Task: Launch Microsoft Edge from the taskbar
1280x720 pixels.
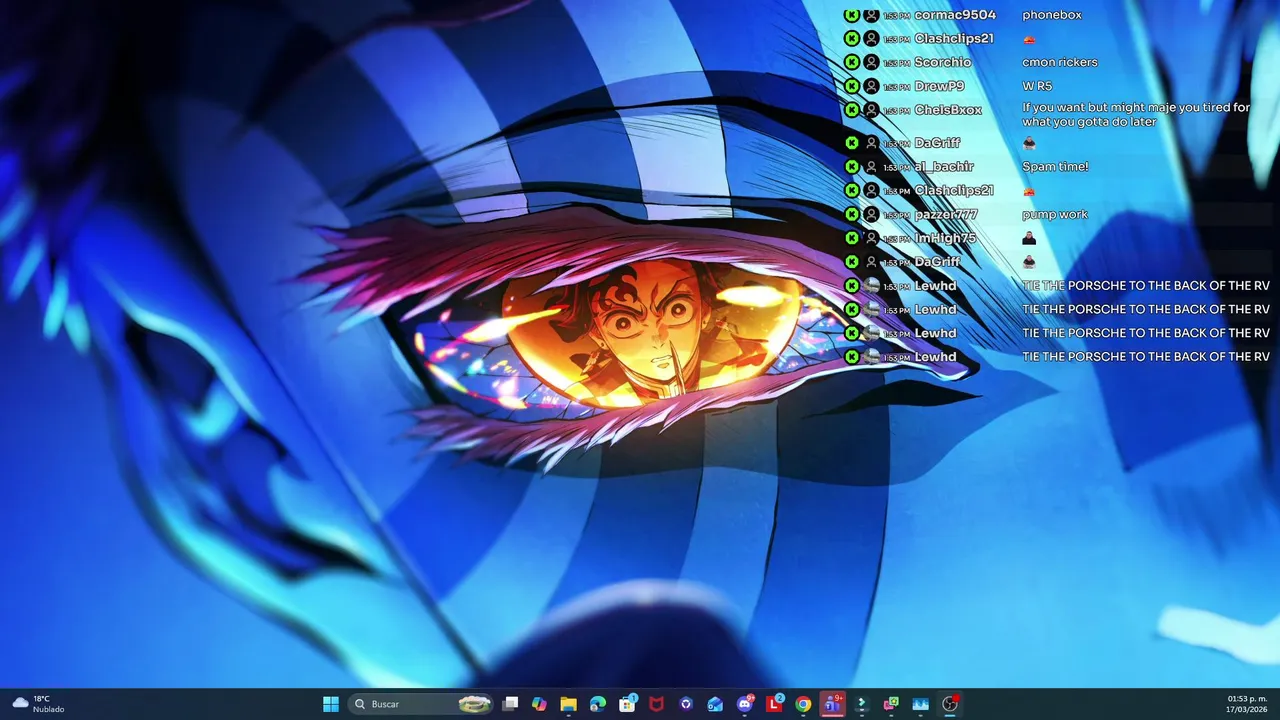Action: [x=598, y=704]
